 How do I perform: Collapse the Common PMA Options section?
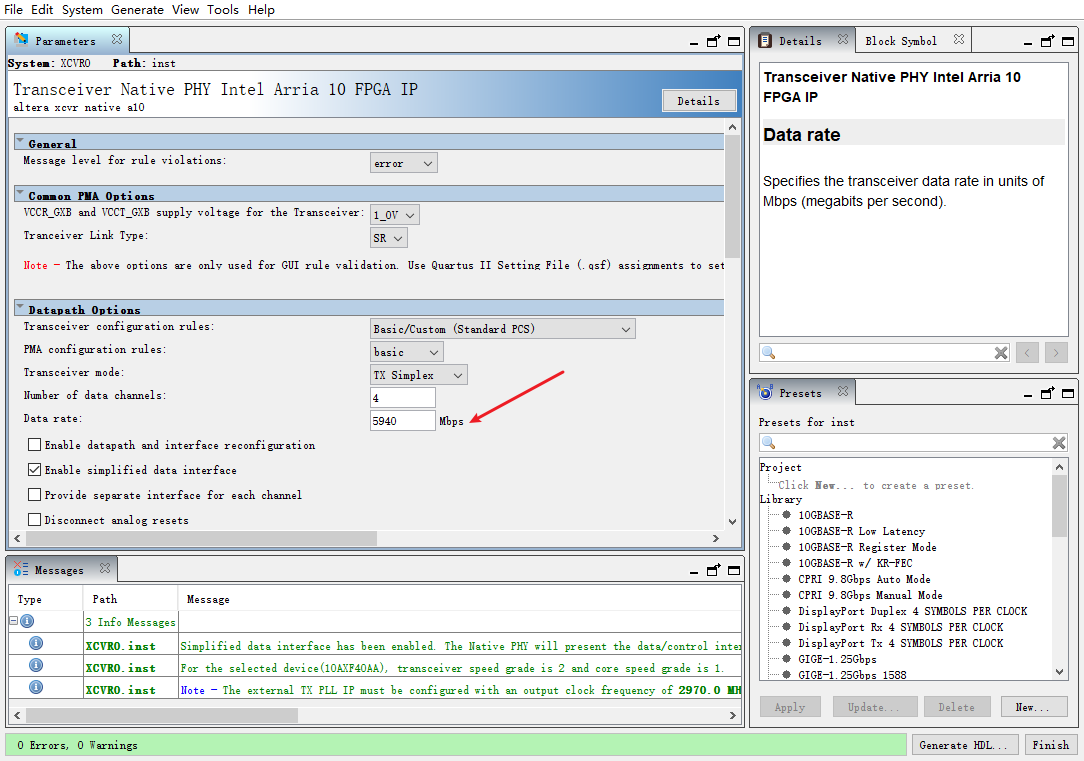[x=20, y=193]
